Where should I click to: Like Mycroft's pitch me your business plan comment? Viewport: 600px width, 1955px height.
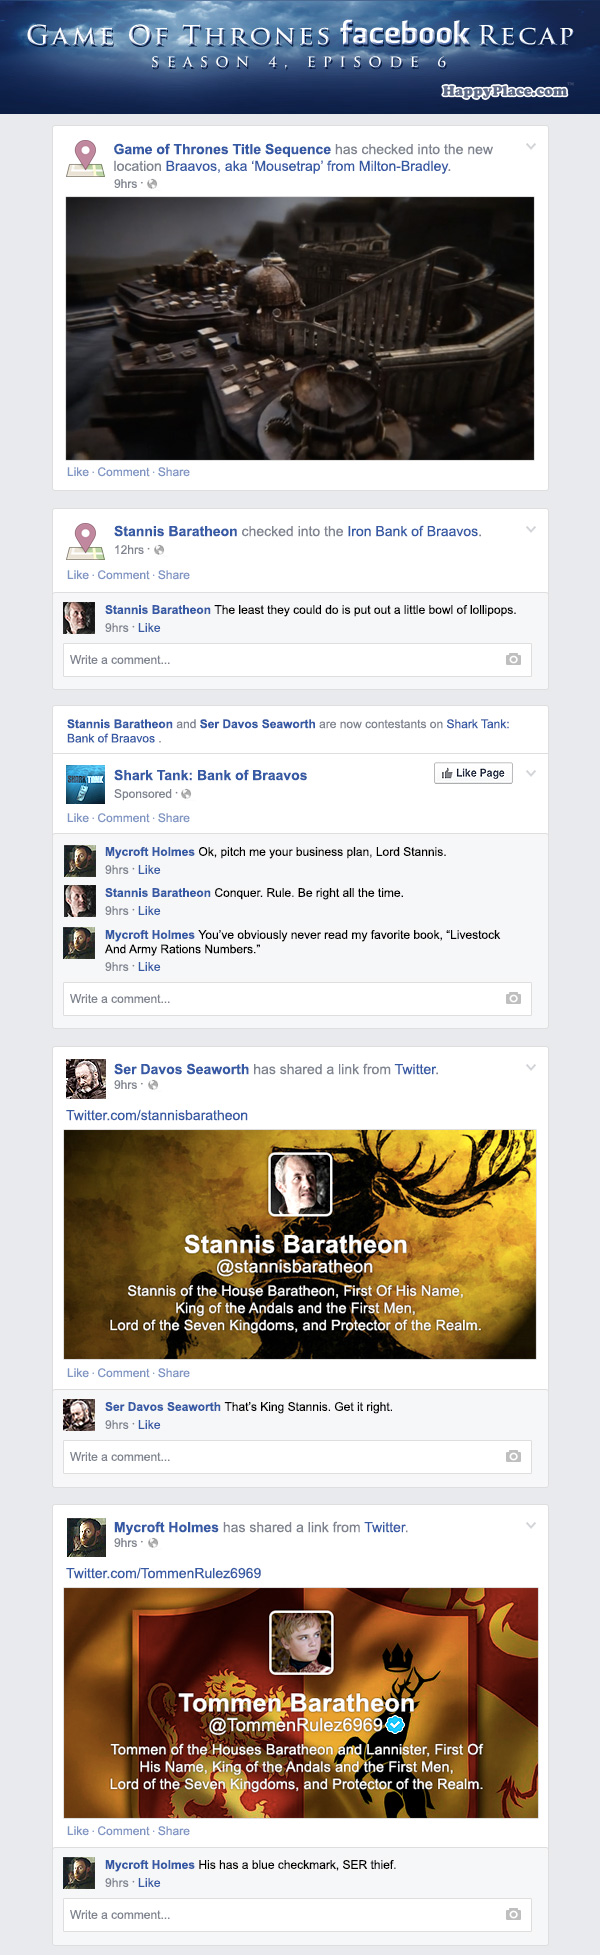[x=149, y=870]
